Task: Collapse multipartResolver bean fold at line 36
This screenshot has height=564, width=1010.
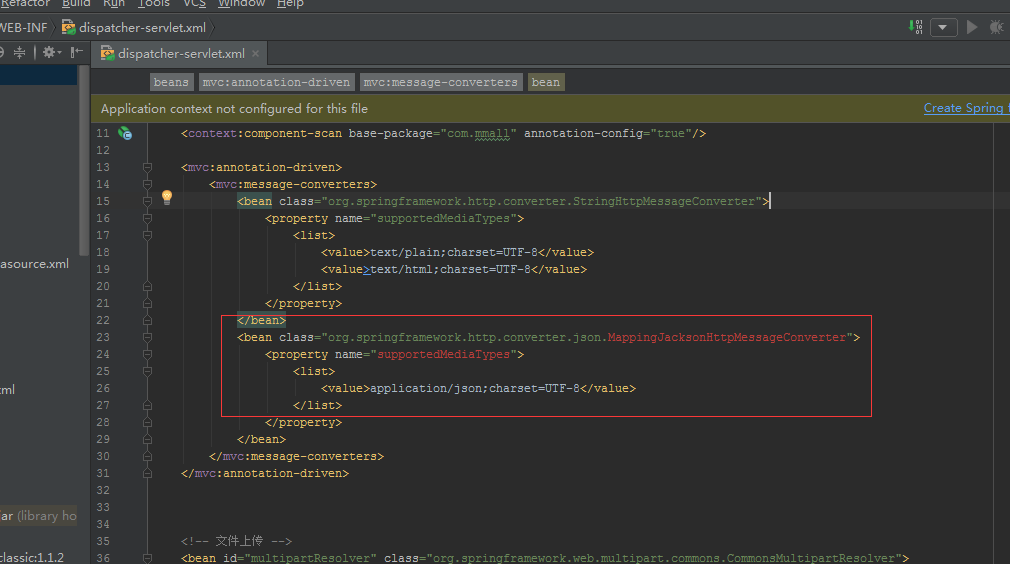Action: tap(148, 558)
